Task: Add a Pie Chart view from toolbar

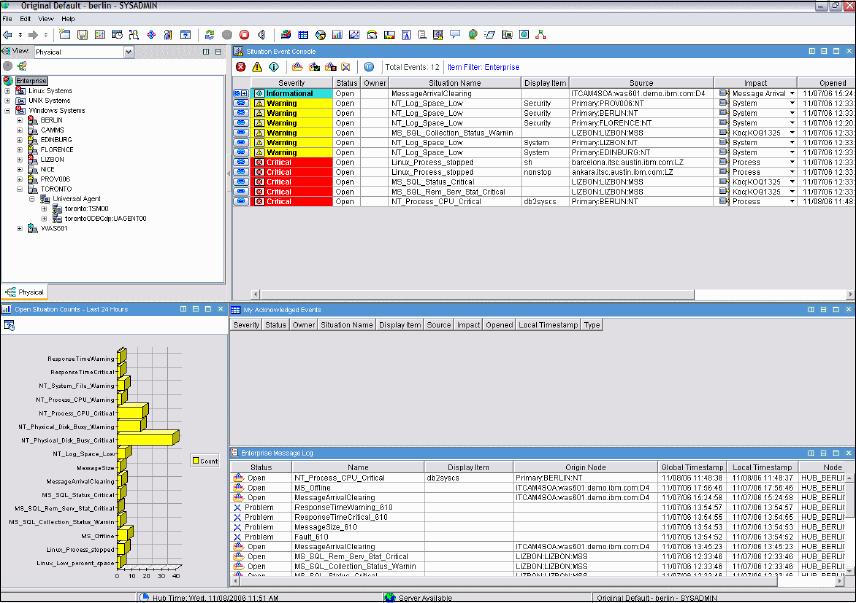Action: point(320,35)
